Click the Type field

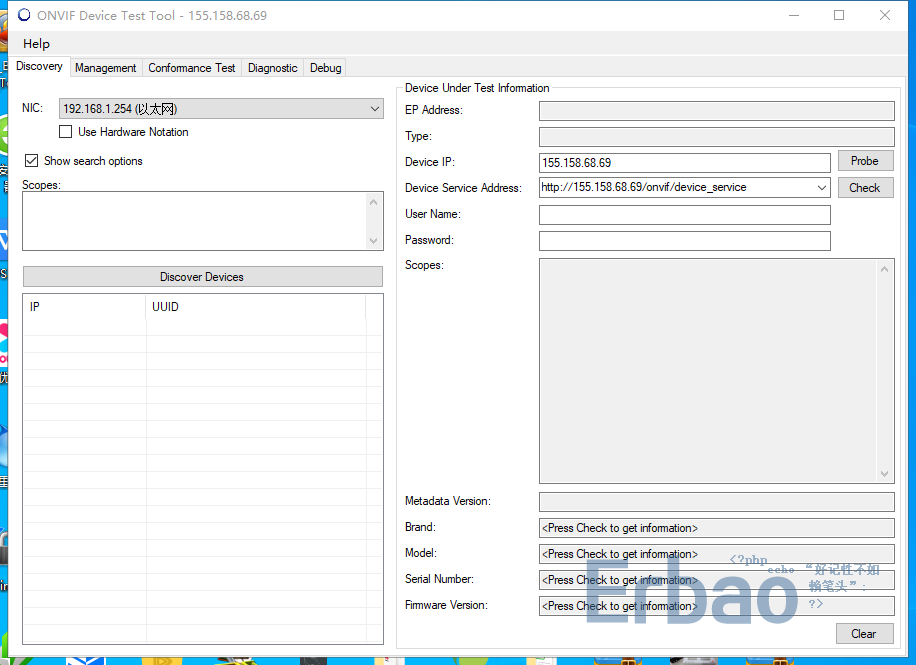[716, 137]
